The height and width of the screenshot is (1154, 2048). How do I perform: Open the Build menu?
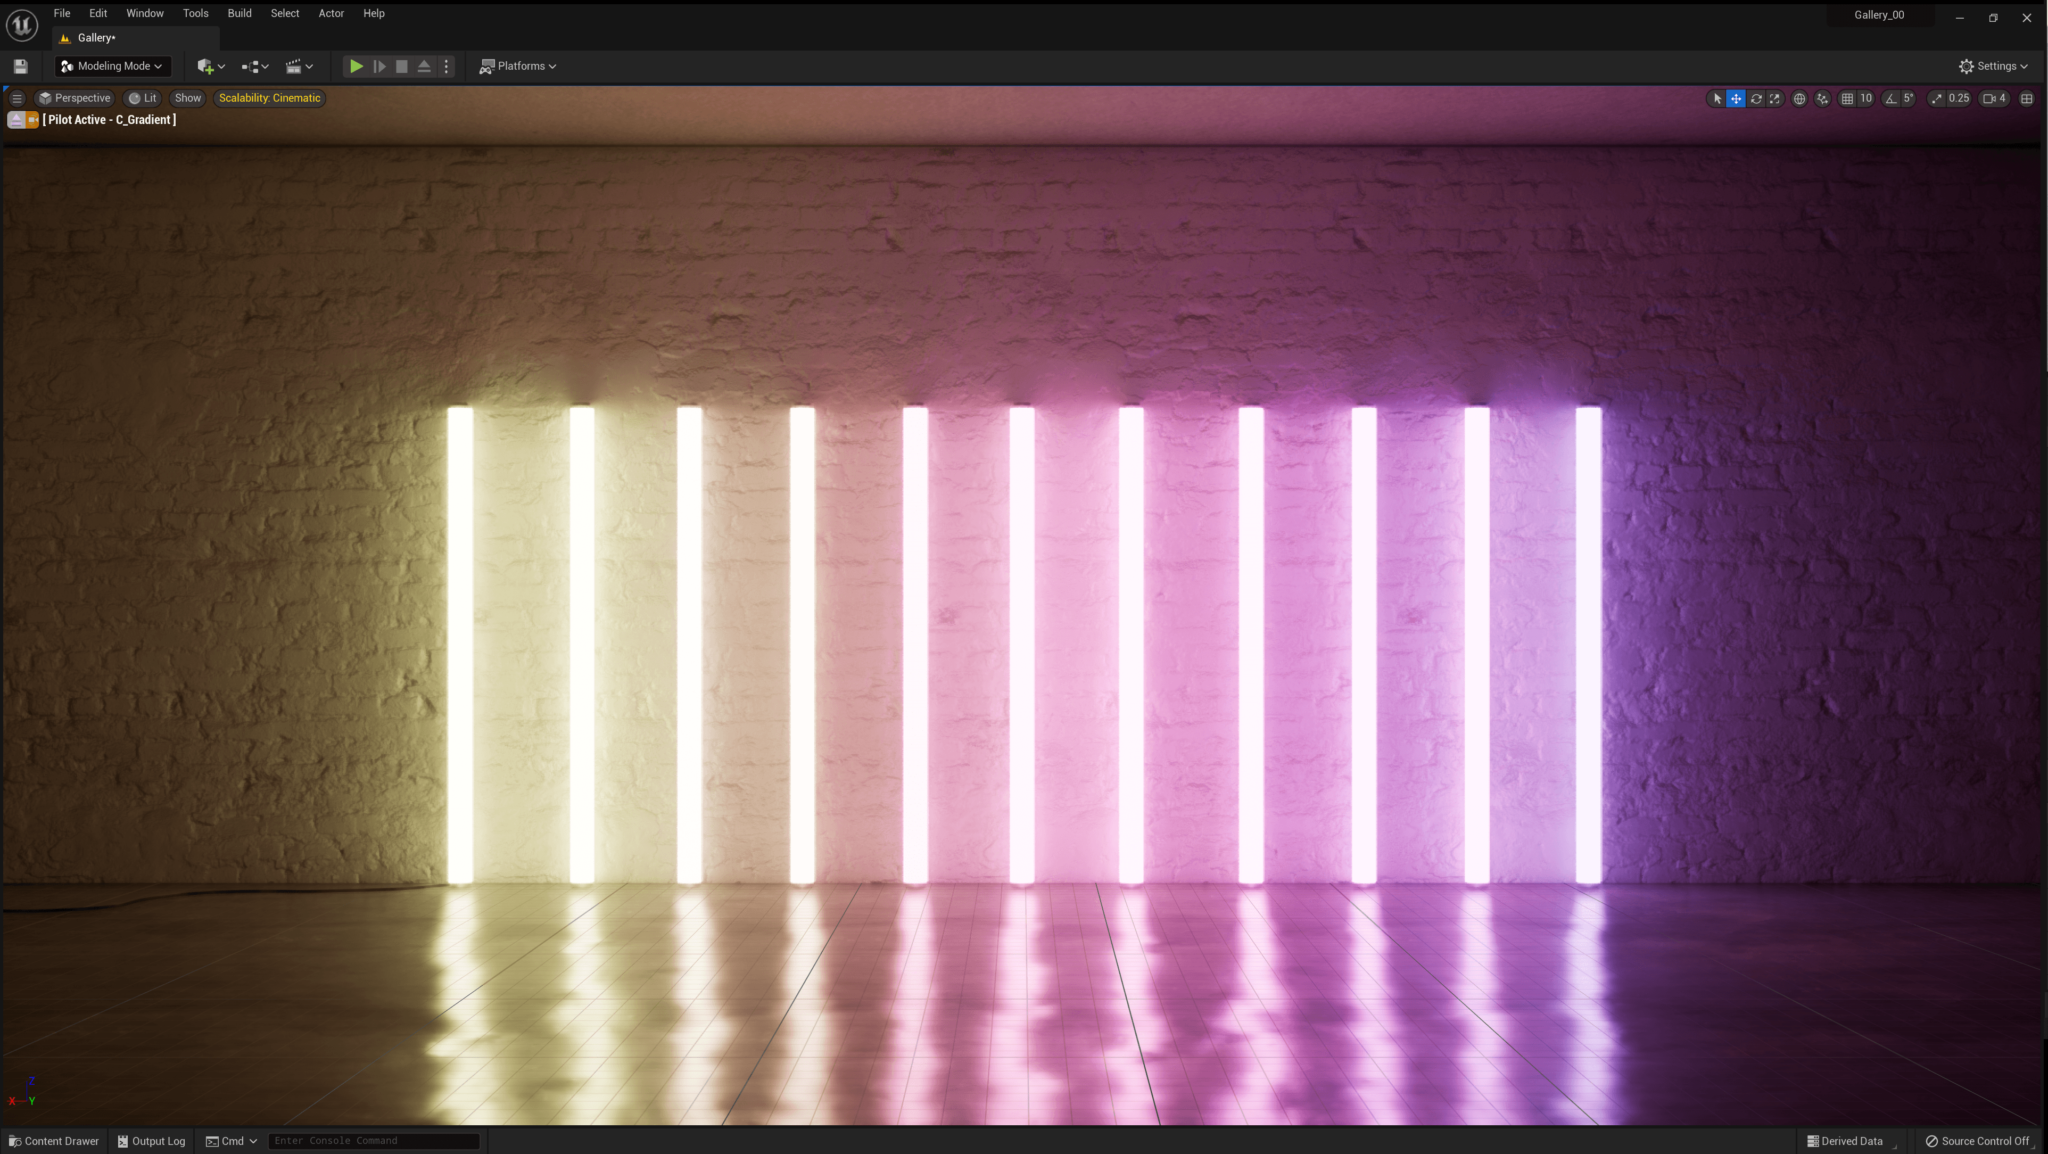239,13
